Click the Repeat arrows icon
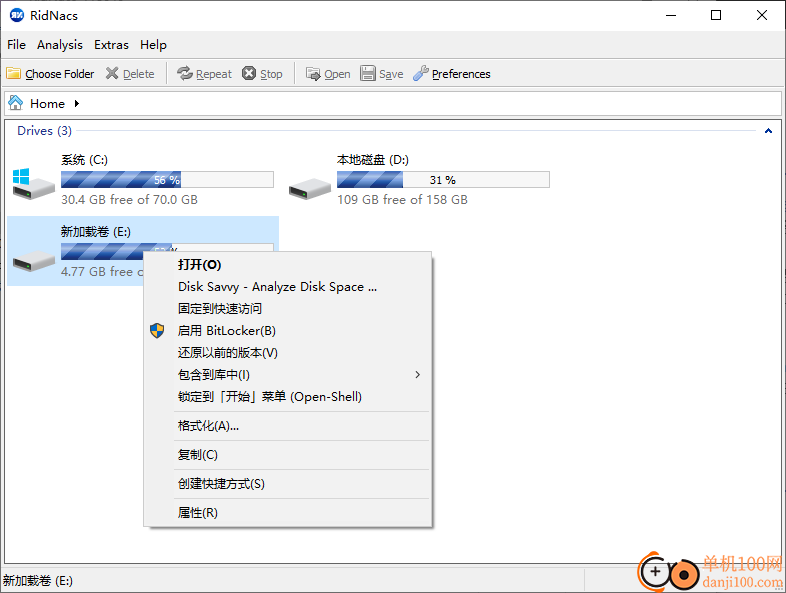This screenshot has height=593, width=786. (x=185, y=74)
